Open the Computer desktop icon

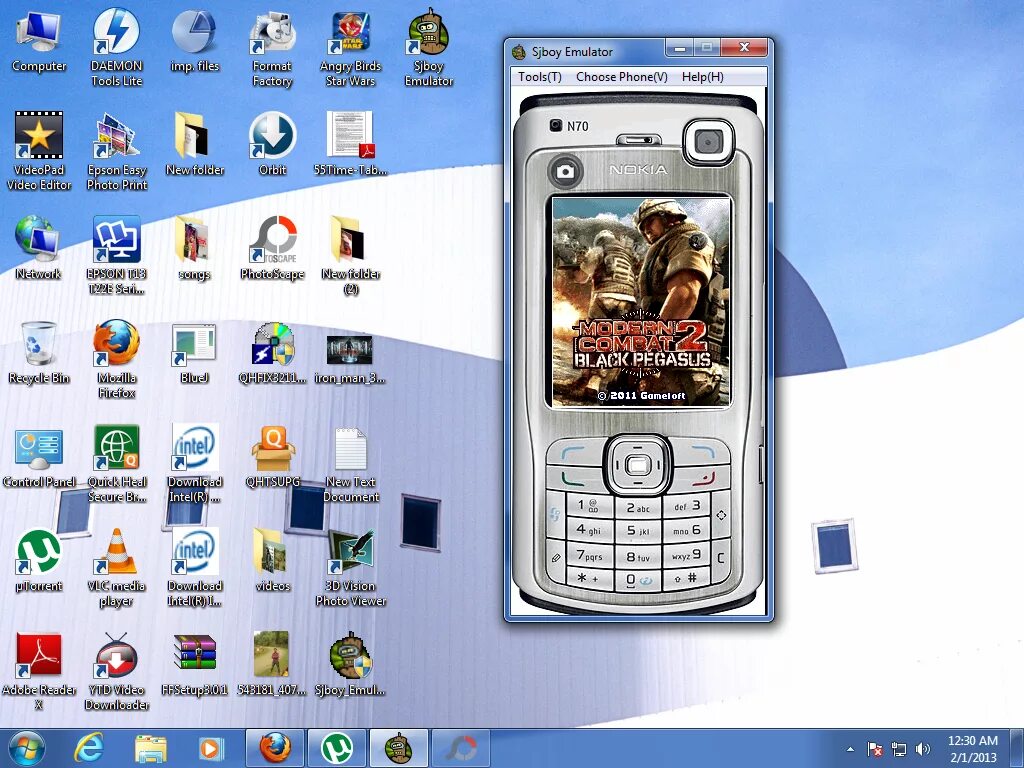pyautogui.click(x=39, y=42)
